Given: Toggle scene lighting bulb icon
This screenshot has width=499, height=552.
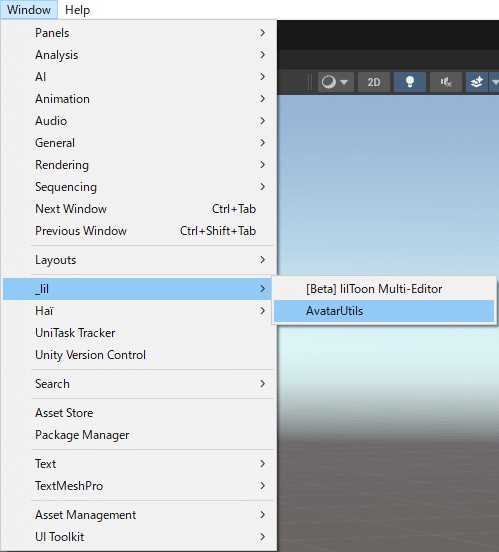Looking at the screenshot, I should (x=410, y=82).
